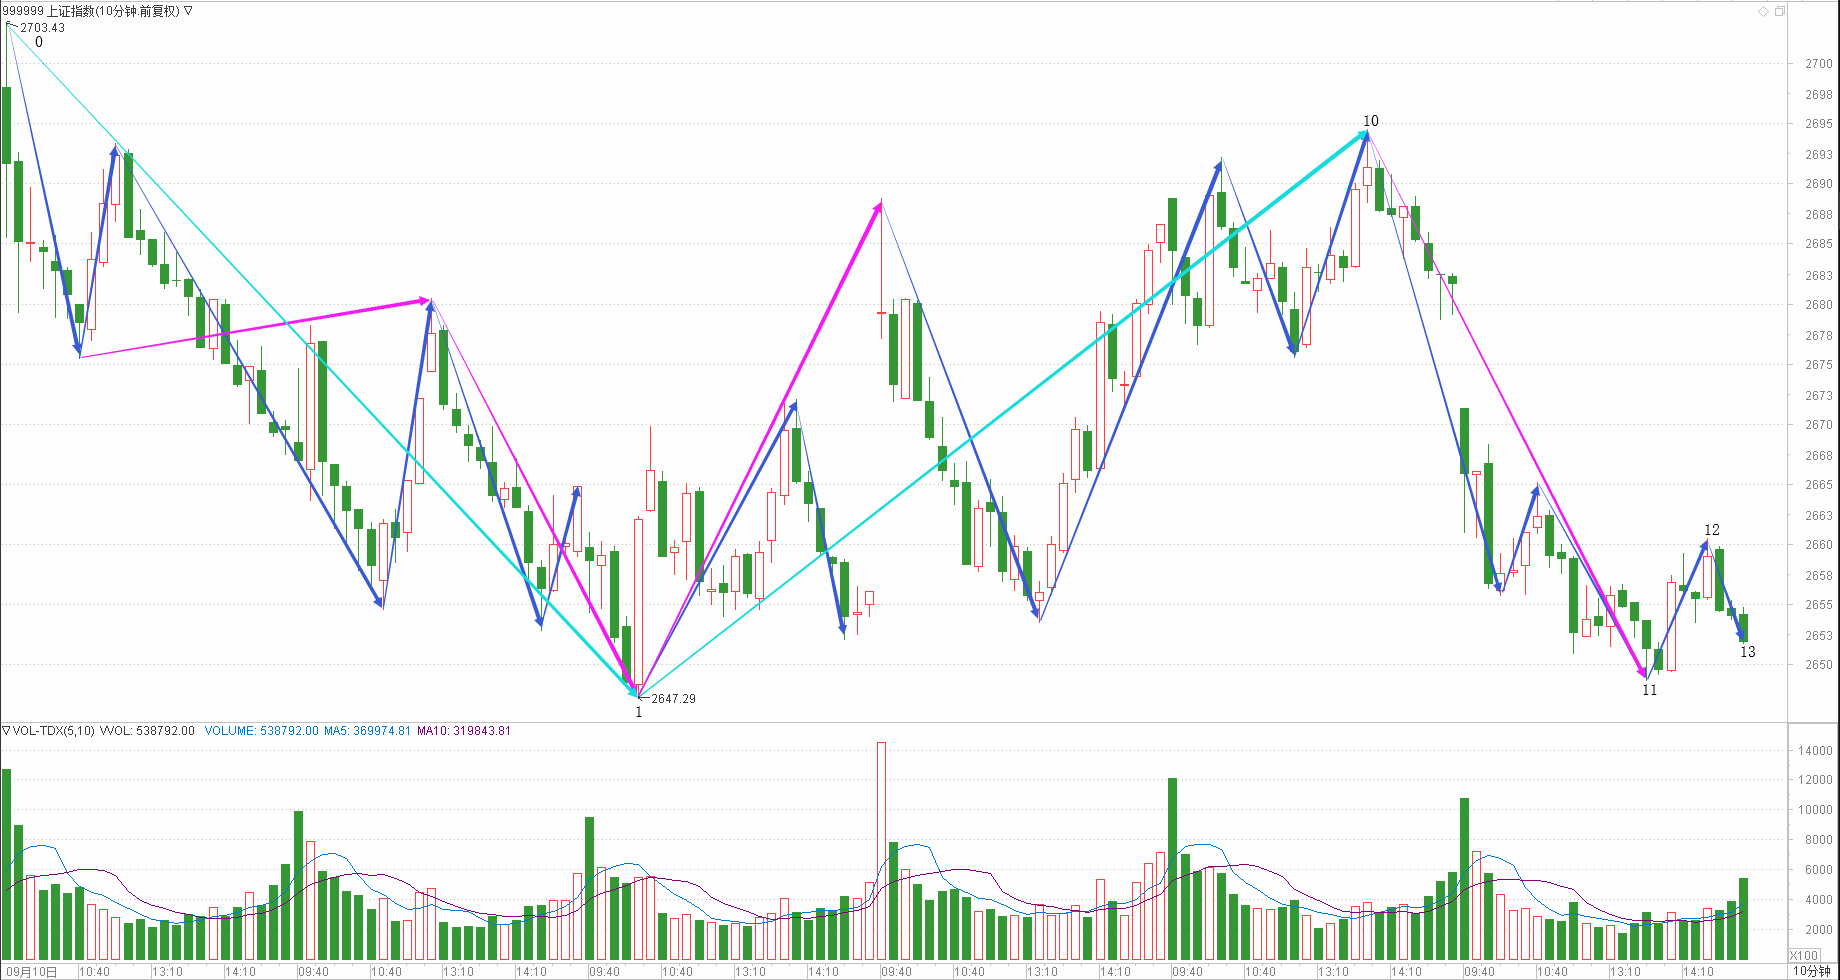Open the dropdown triangle after 上证指数 title

click(188, 11)
